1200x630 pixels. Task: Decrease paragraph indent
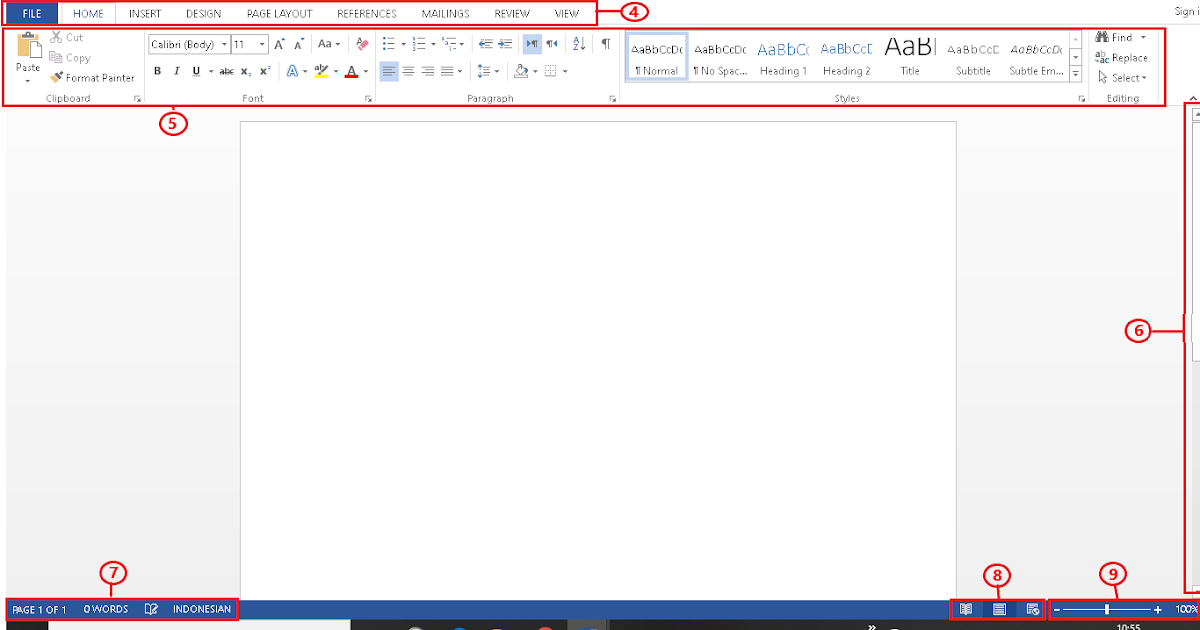click(x=485, y=44)
